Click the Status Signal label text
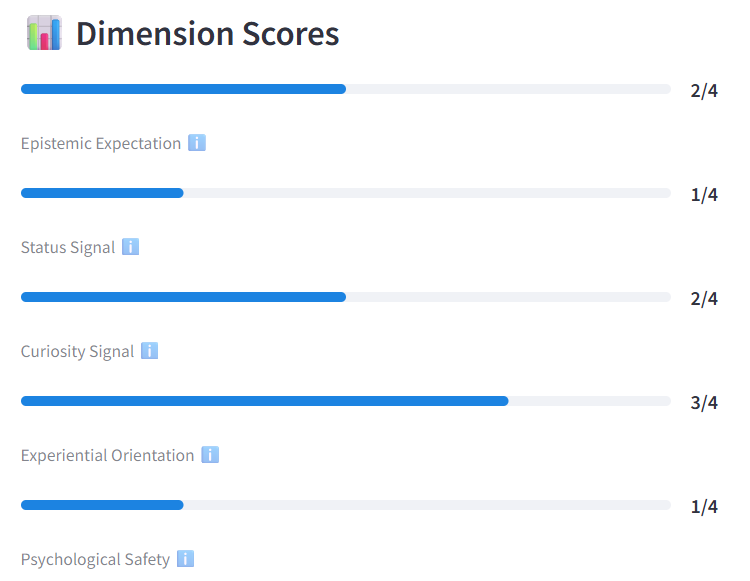The image size is (750, 581). (x=68, y=247)
